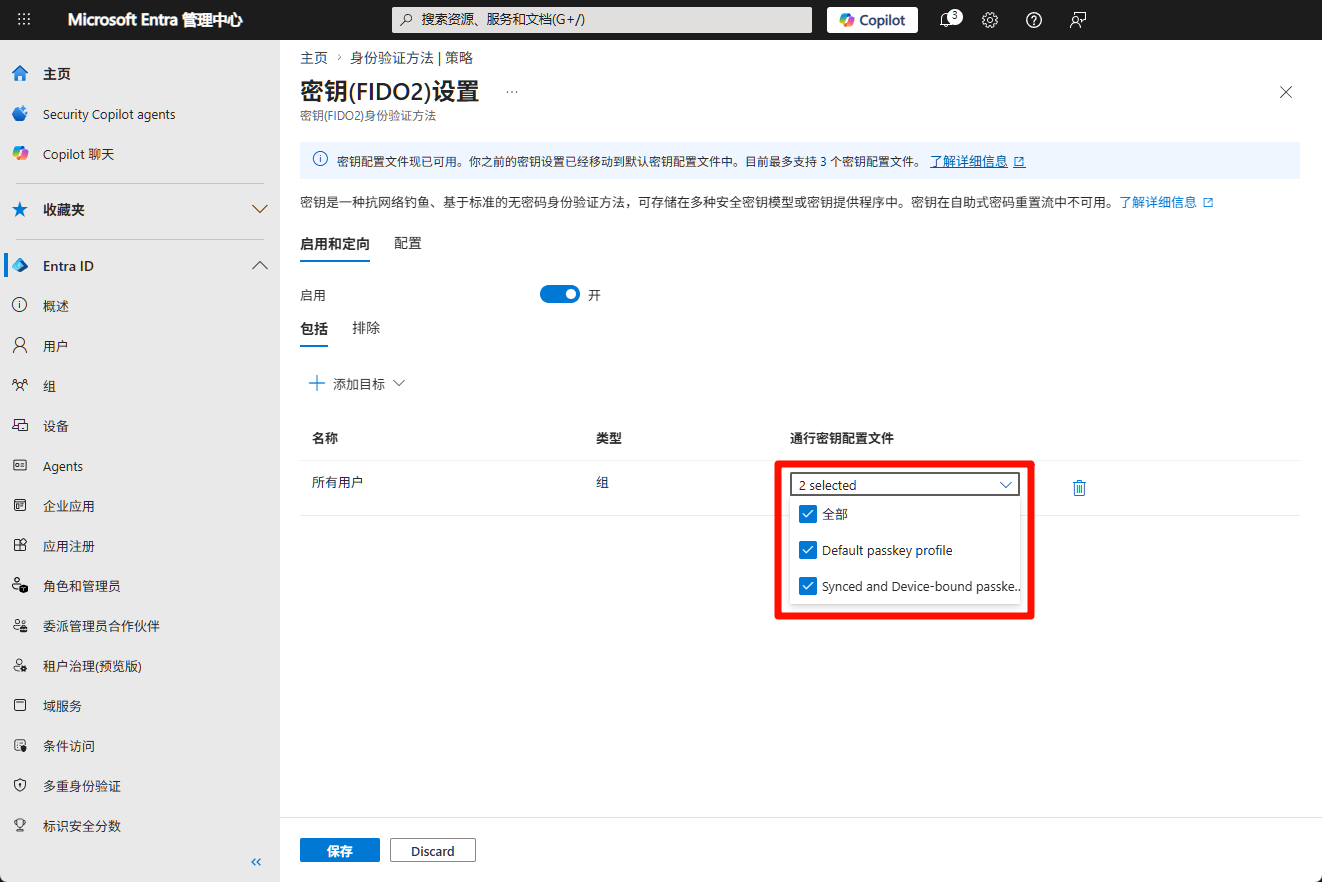Uncheck Default passkey profile checkbox
The width and height of the screenshot is (1322, 882).
(808, 550)
